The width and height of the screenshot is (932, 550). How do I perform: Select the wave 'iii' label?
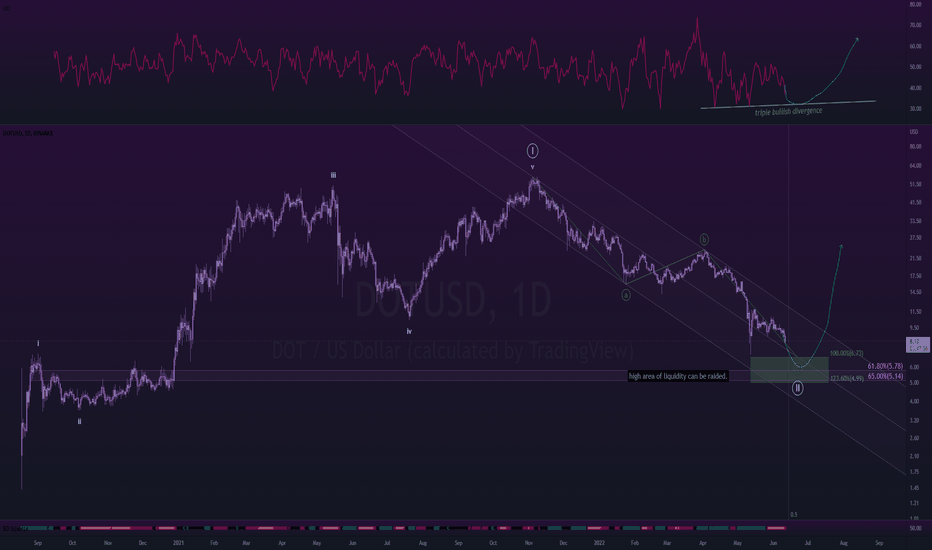point(333,175)
